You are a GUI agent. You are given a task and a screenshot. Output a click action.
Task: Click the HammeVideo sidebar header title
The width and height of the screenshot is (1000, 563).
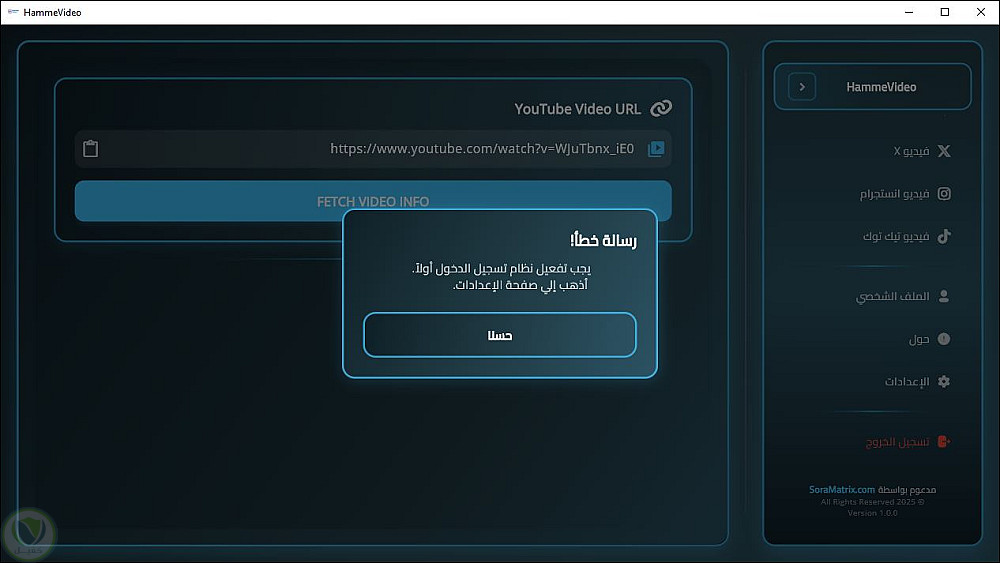[x=881, y=87]
